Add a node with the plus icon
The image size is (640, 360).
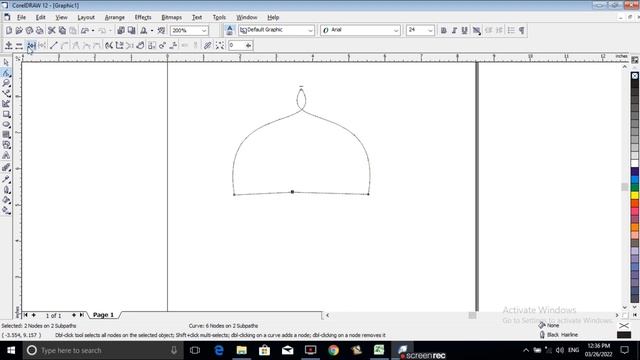[9, 45]
